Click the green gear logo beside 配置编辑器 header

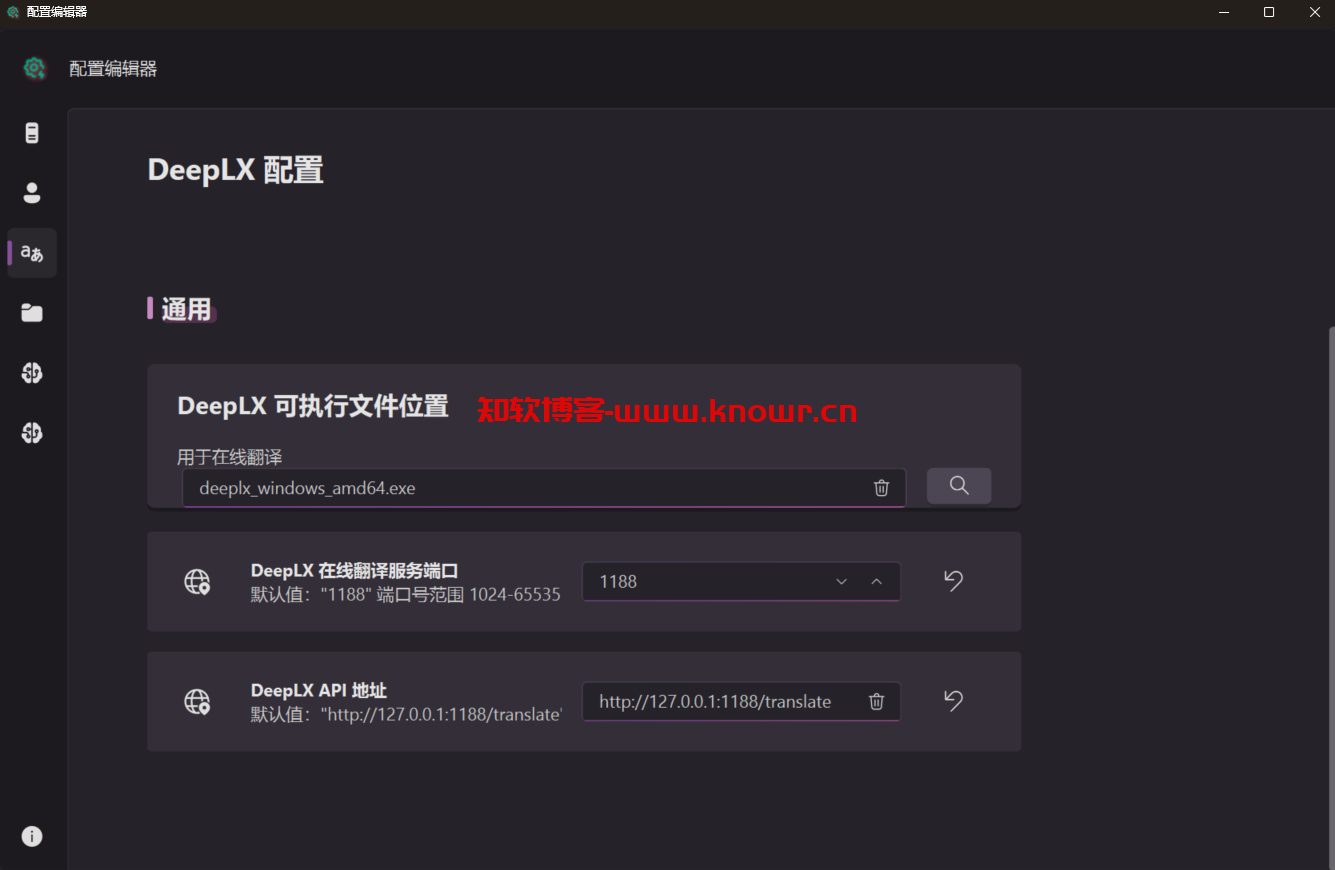(x=34, y=68)
